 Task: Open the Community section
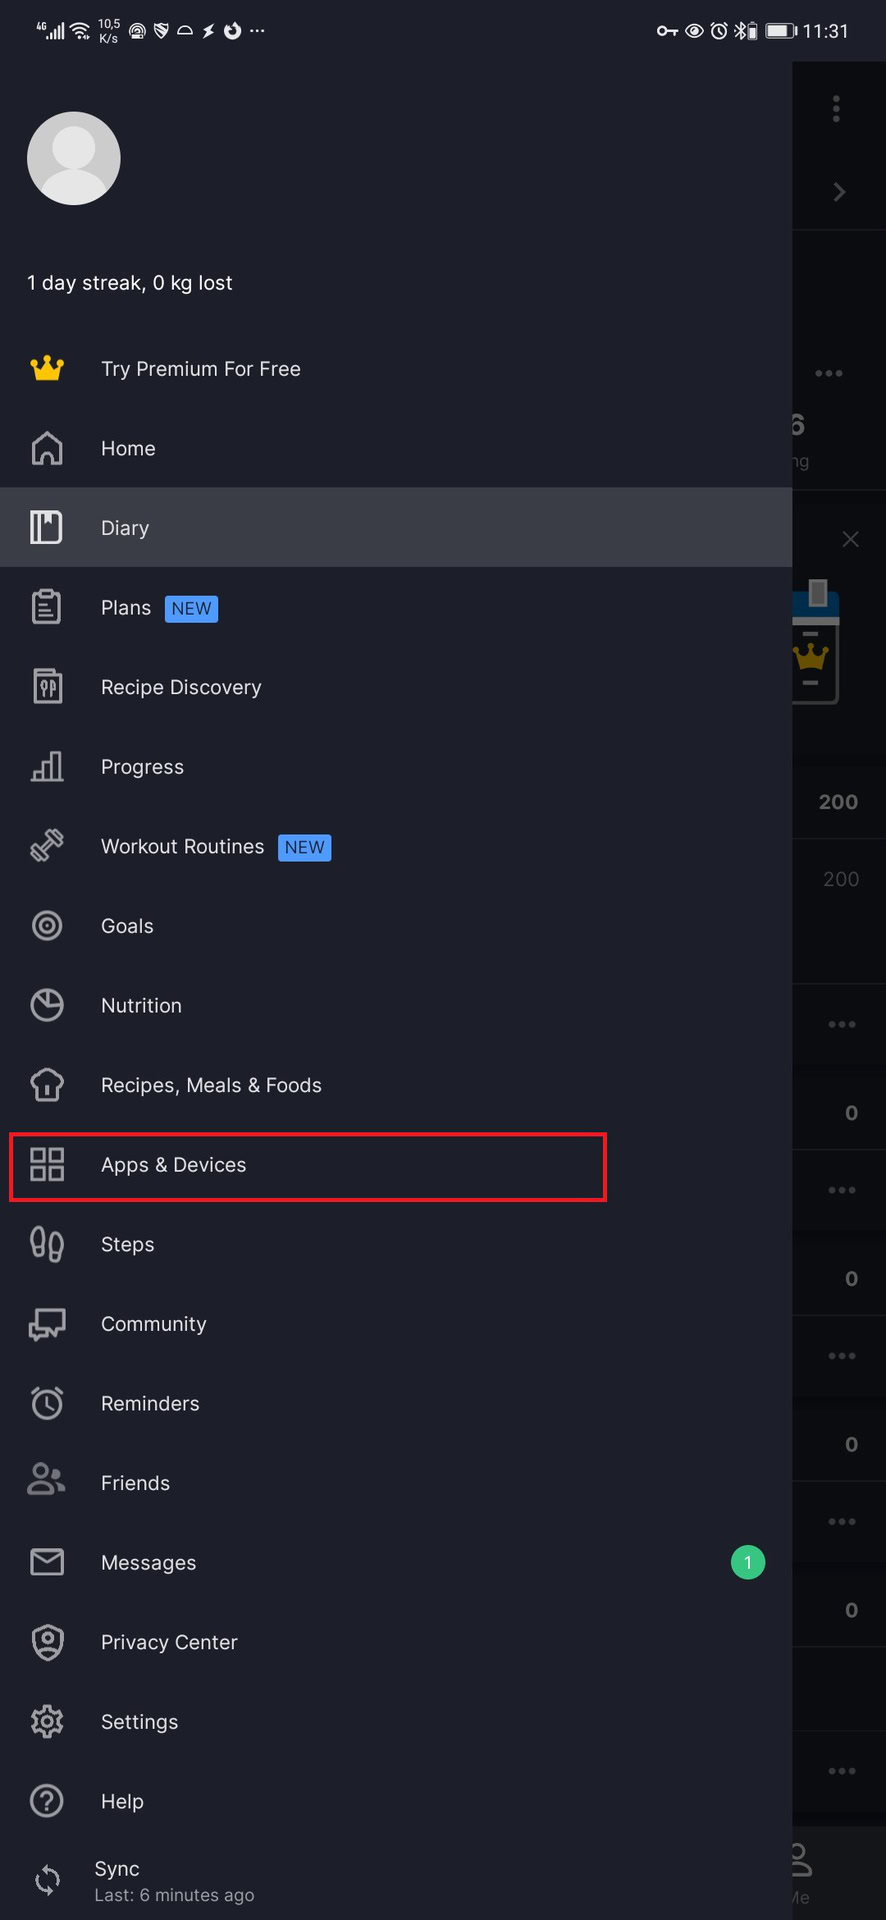(x=153, y=1324)
